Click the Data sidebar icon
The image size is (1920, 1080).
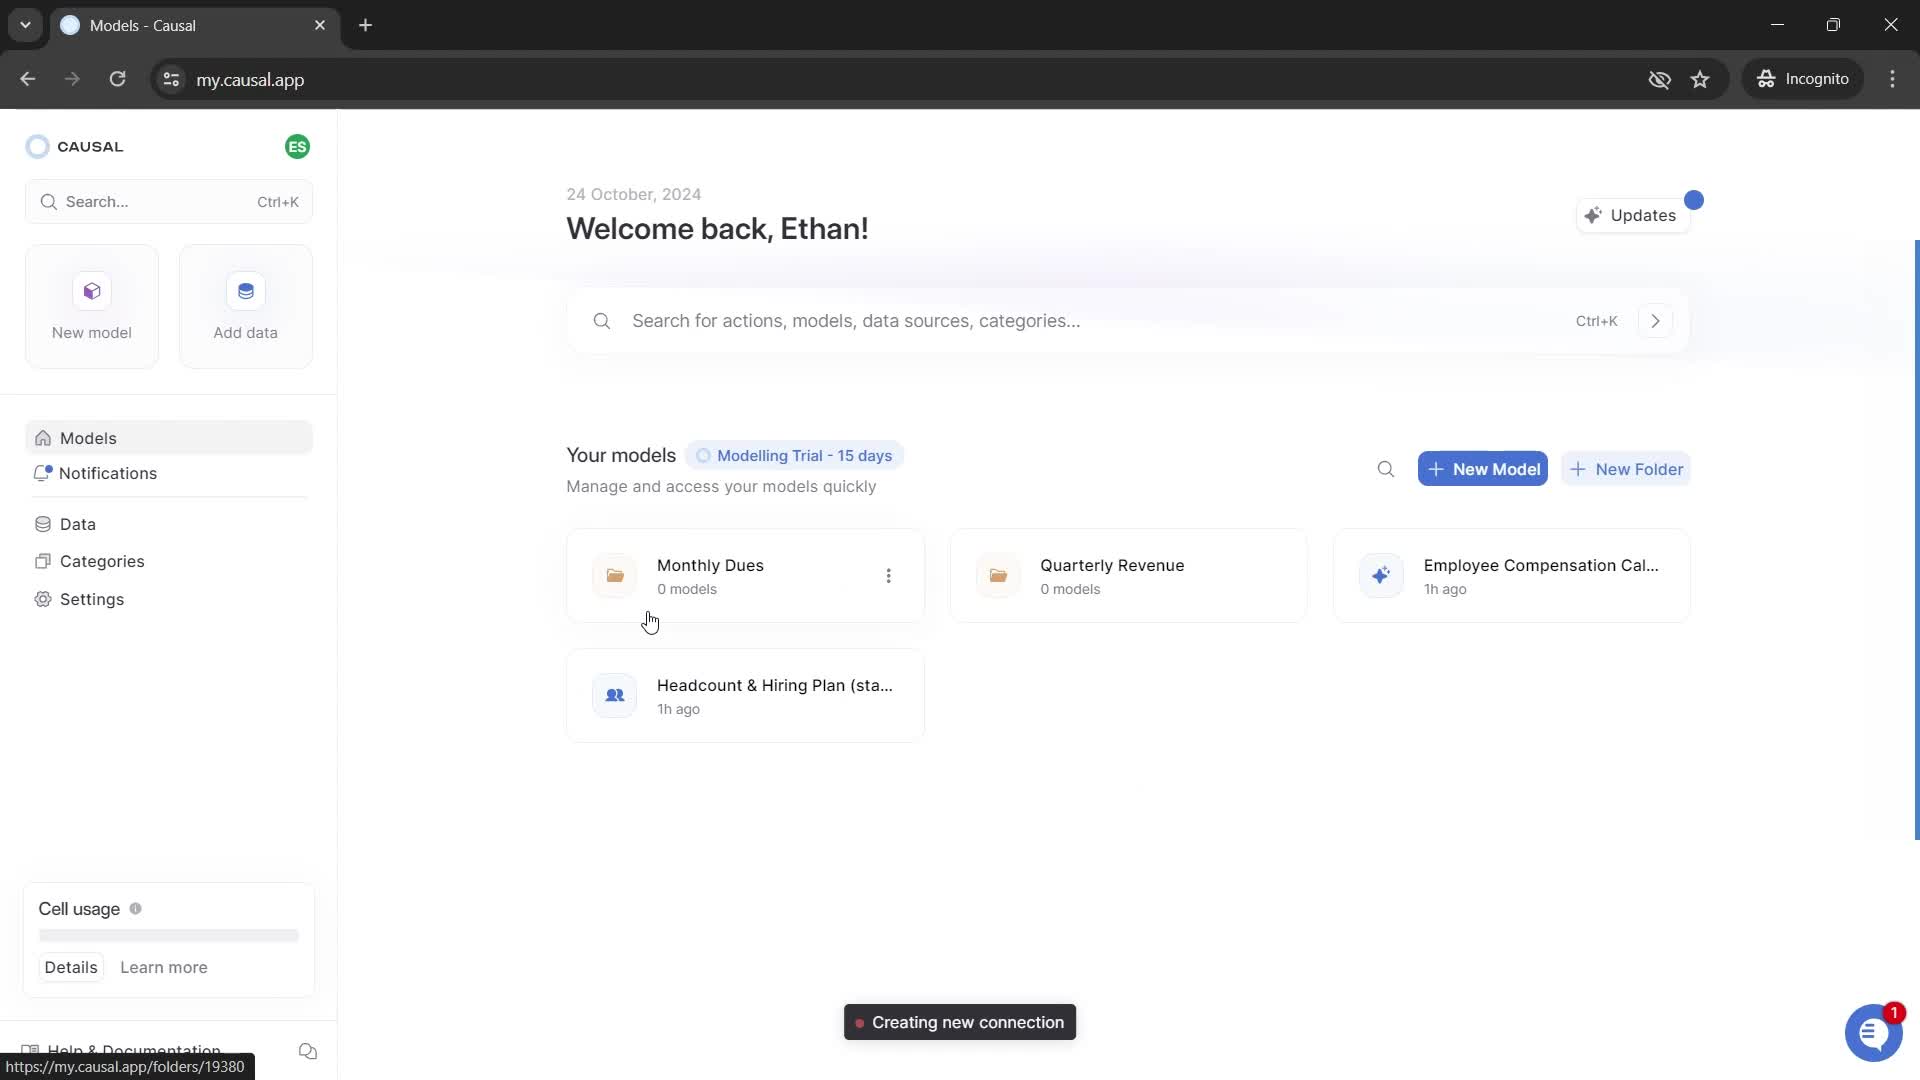click(x=44, y=524)
